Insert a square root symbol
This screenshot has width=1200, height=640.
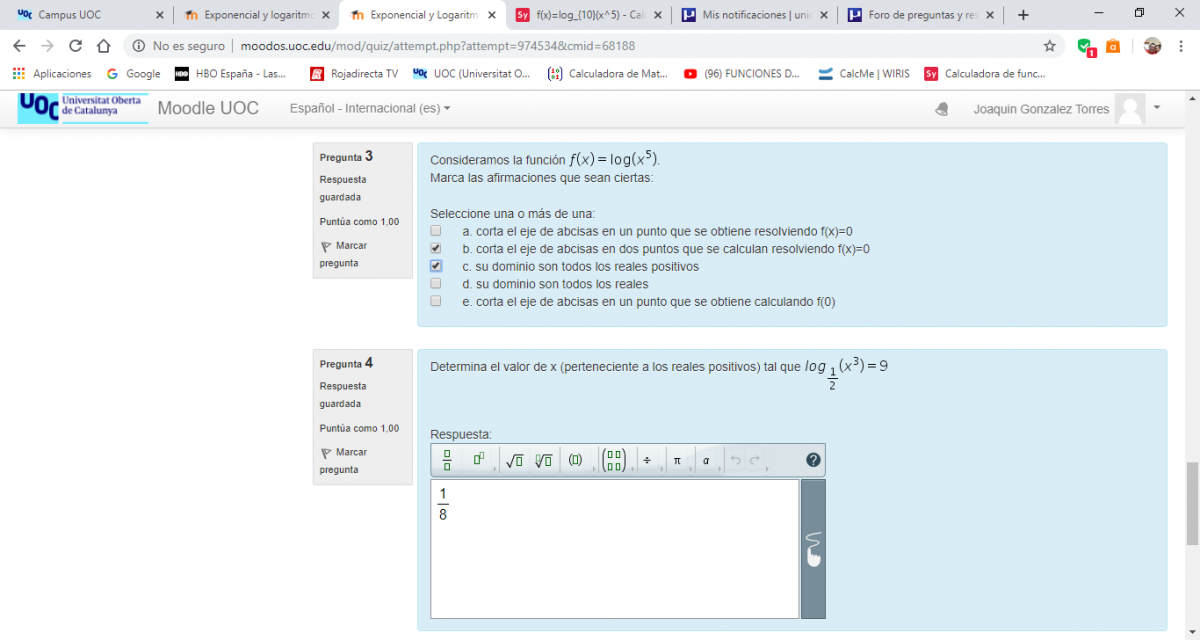tap(514, 460)
